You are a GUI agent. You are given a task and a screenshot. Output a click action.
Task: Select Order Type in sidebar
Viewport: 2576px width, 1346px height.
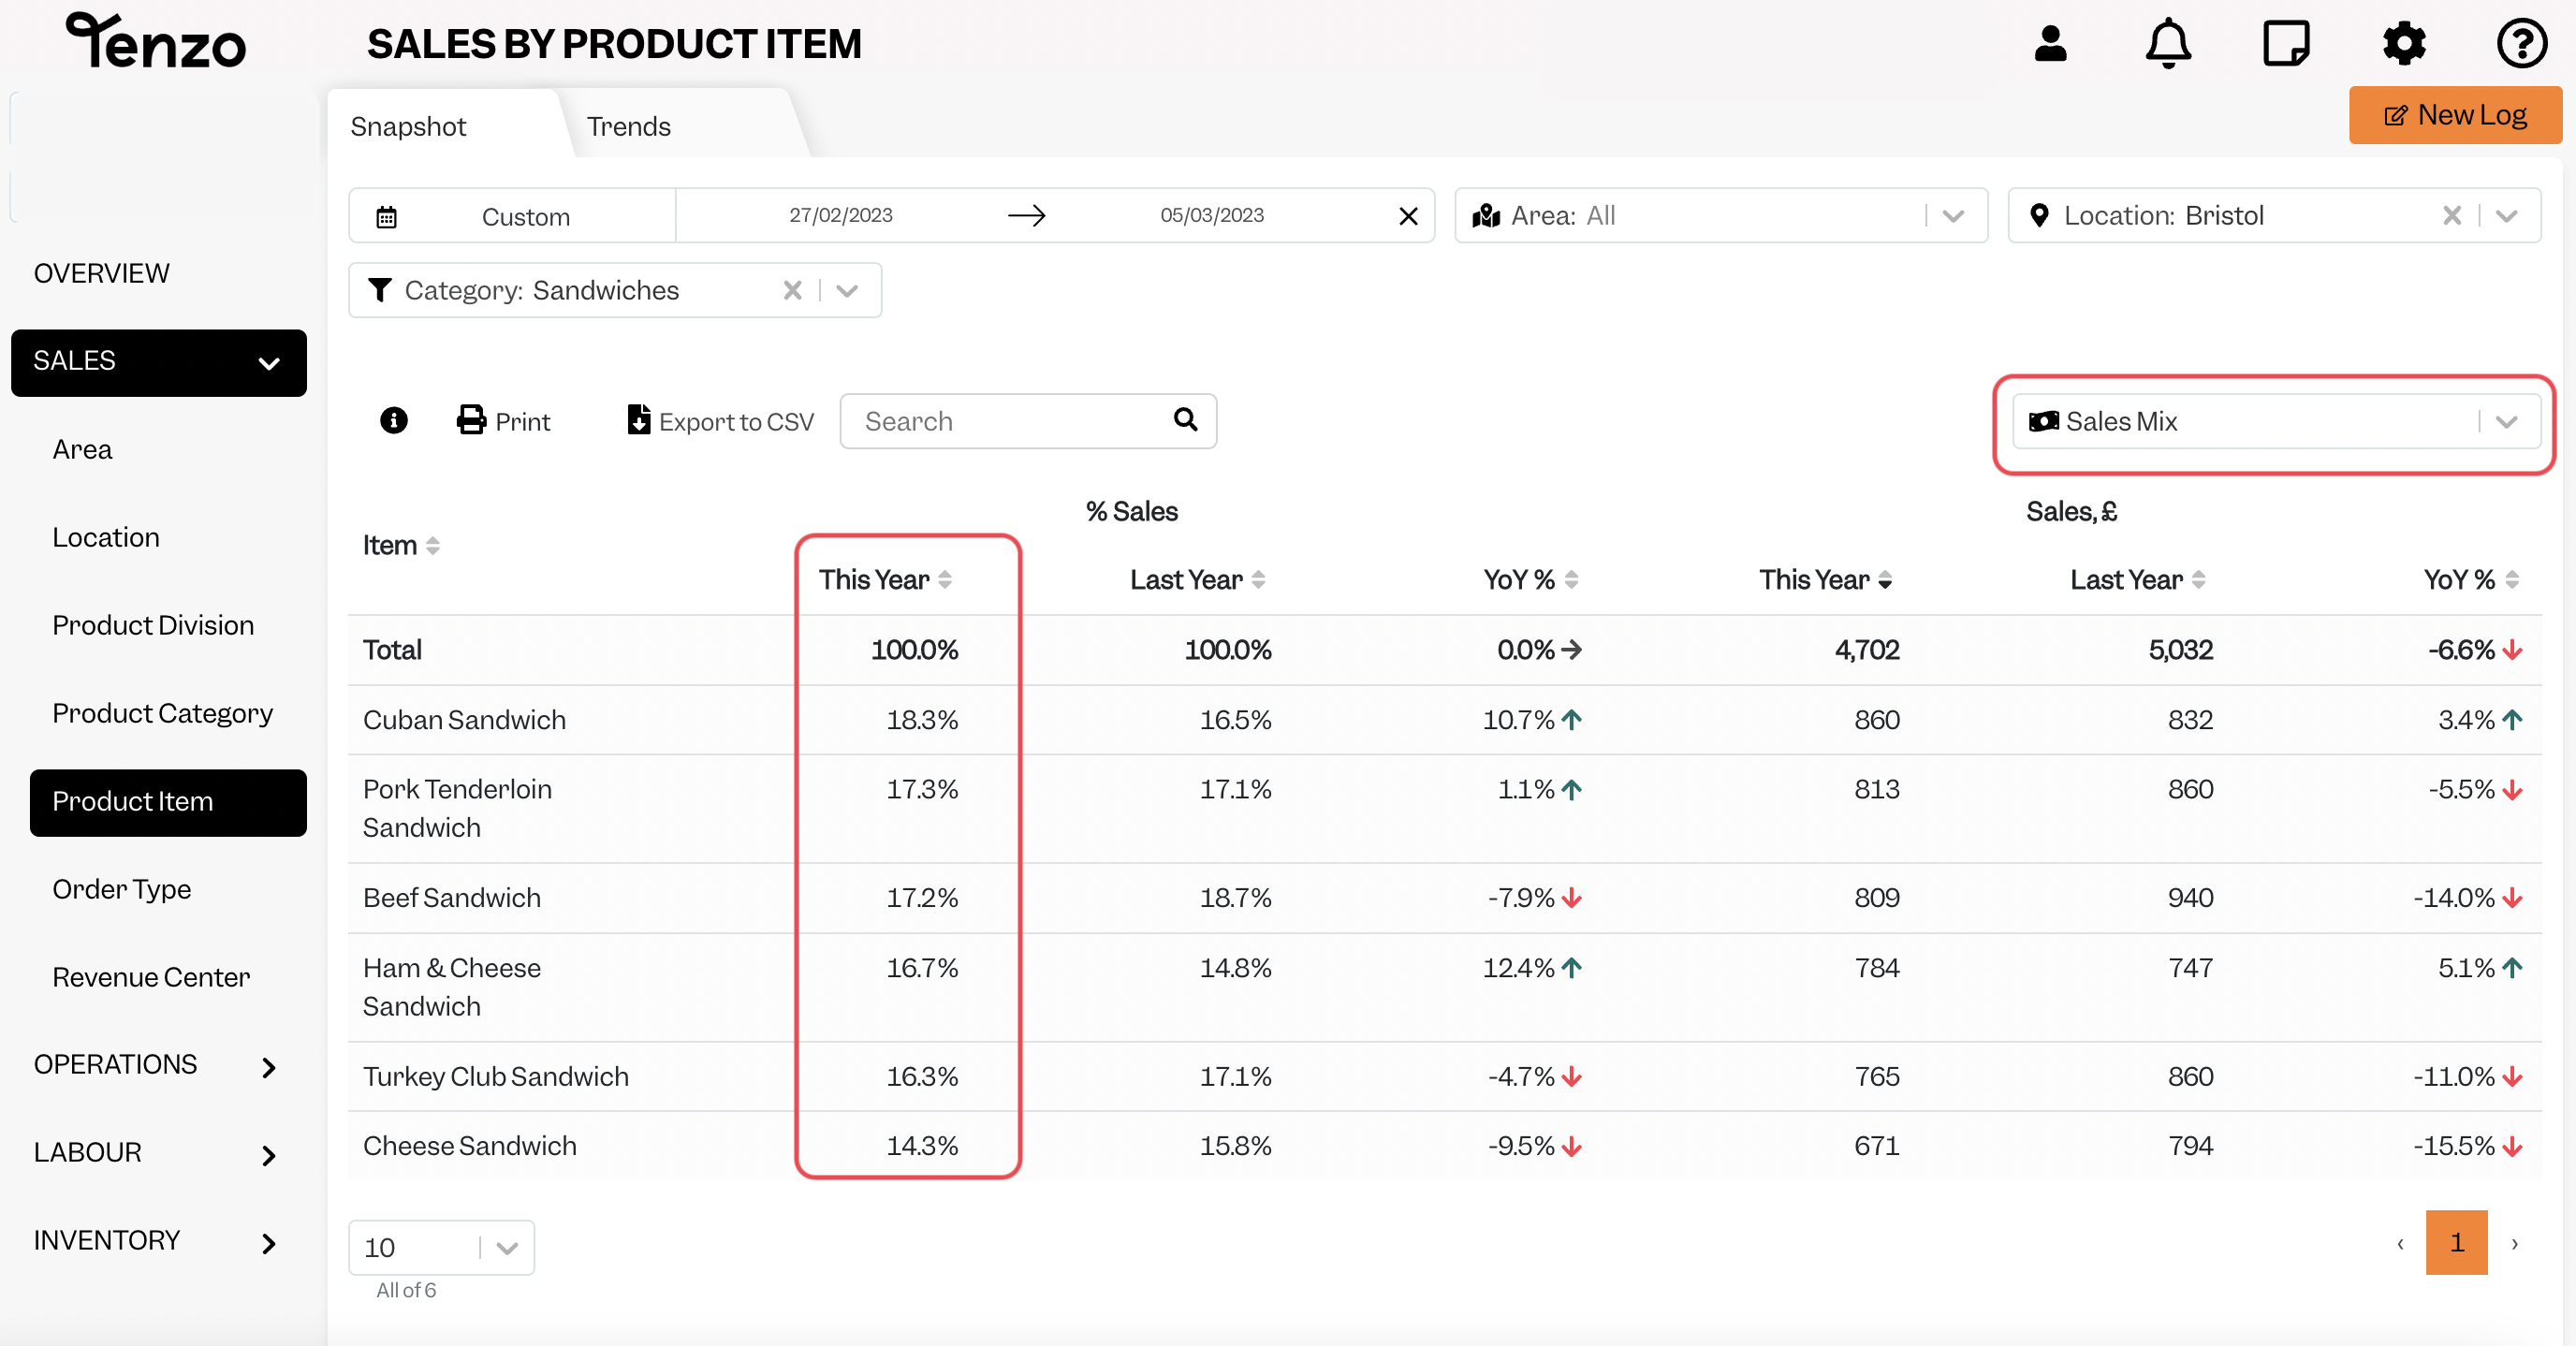122,890
